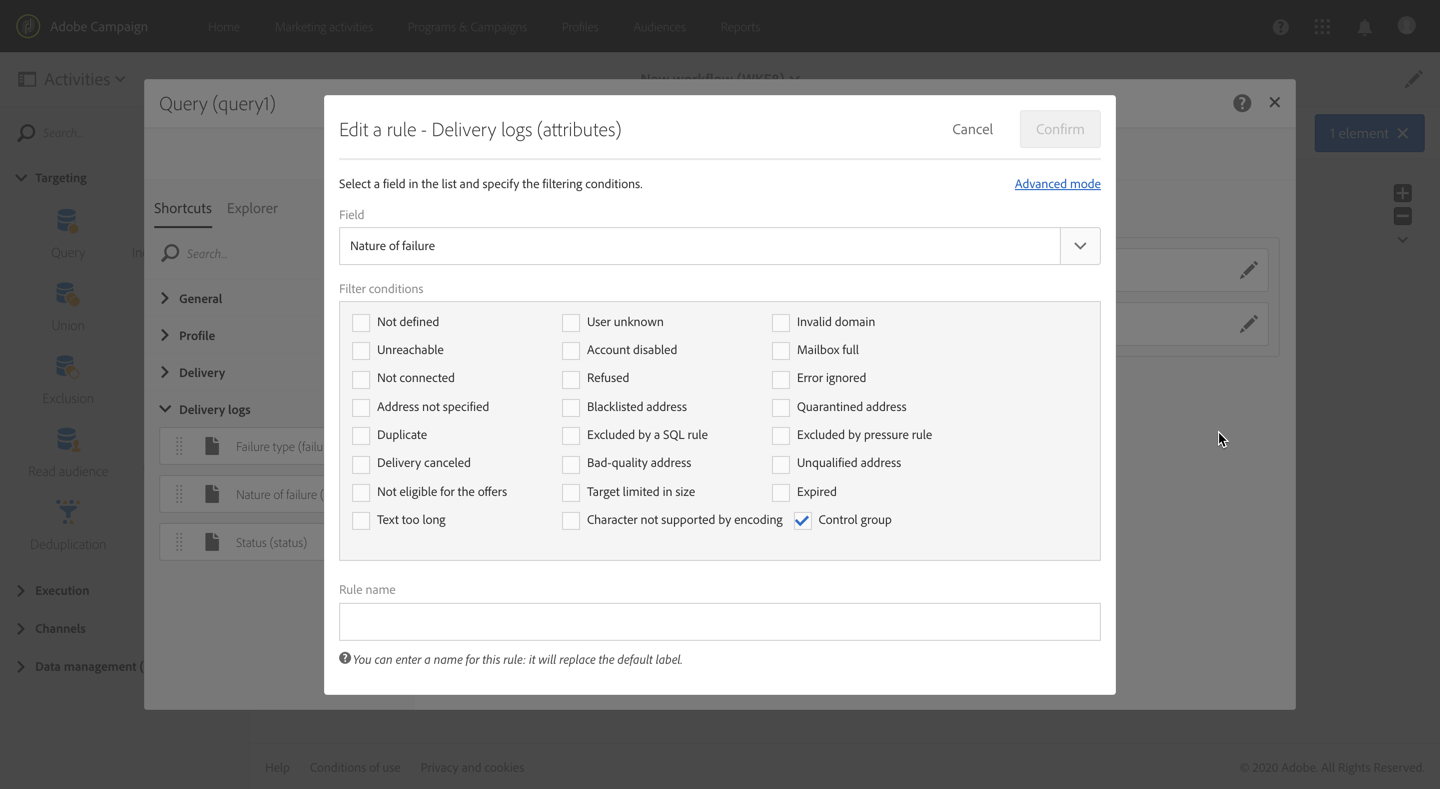Screen dimensions: 1440x789
Task: Select the Union activity icon
Action: 67,295
